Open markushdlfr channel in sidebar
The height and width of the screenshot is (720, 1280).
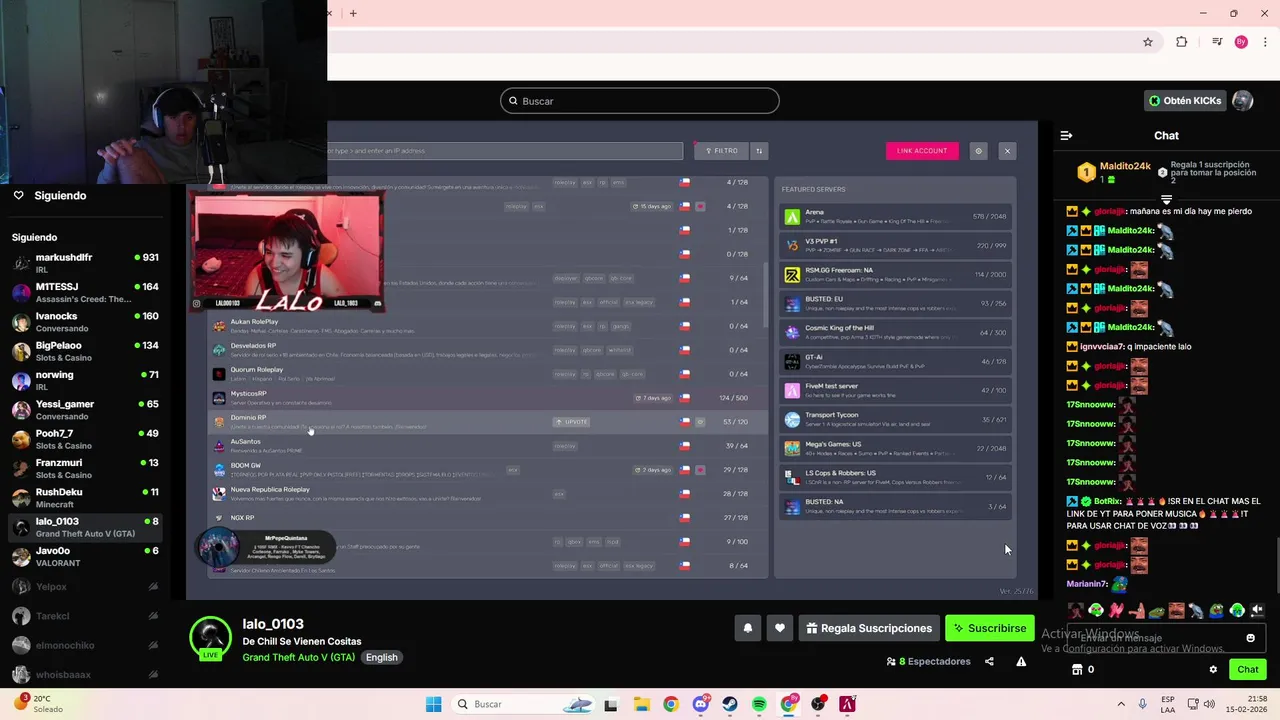(85, 263)
